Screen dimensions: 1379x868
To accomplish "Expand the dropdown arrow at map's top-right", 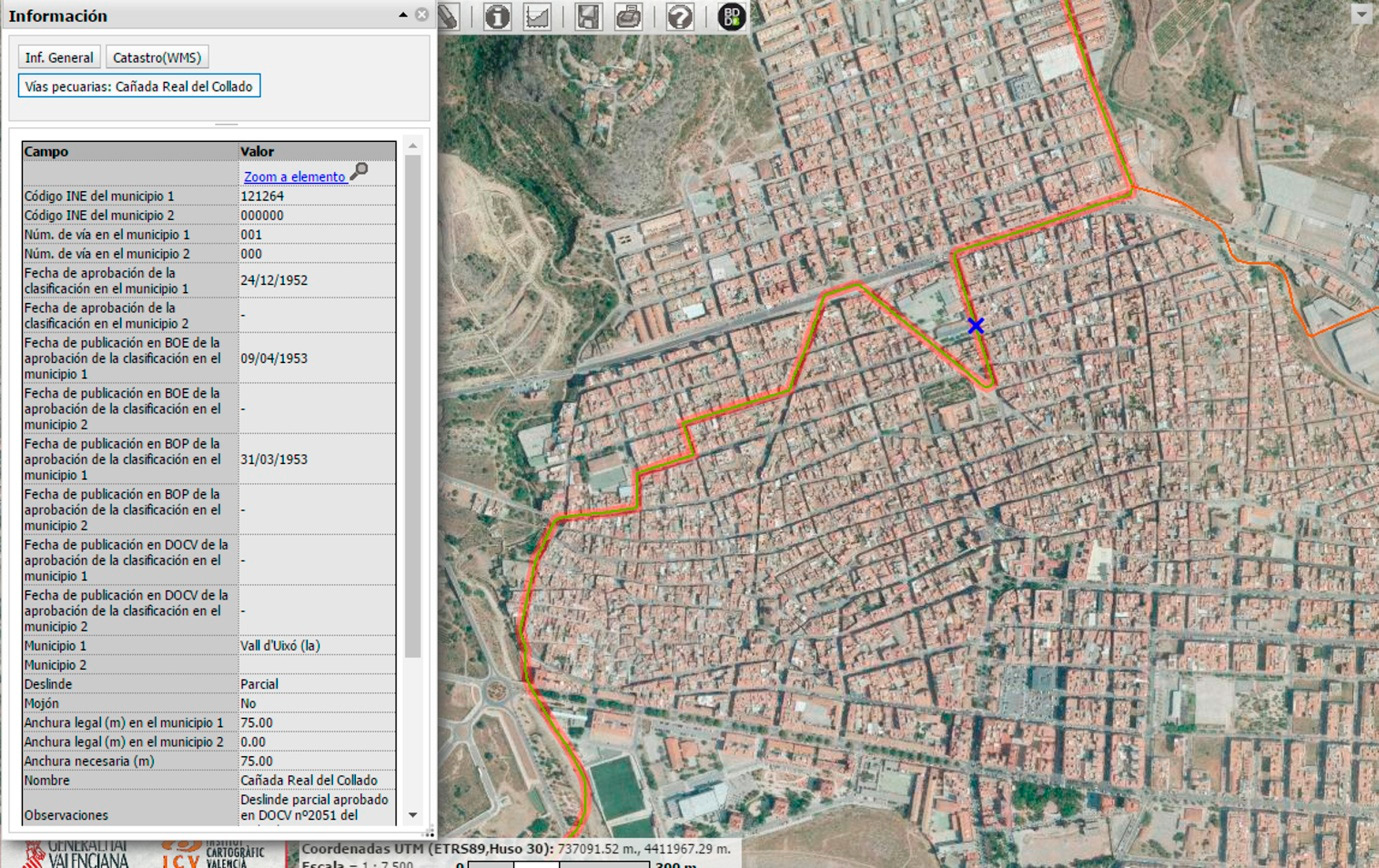I will coord(1364,14).
